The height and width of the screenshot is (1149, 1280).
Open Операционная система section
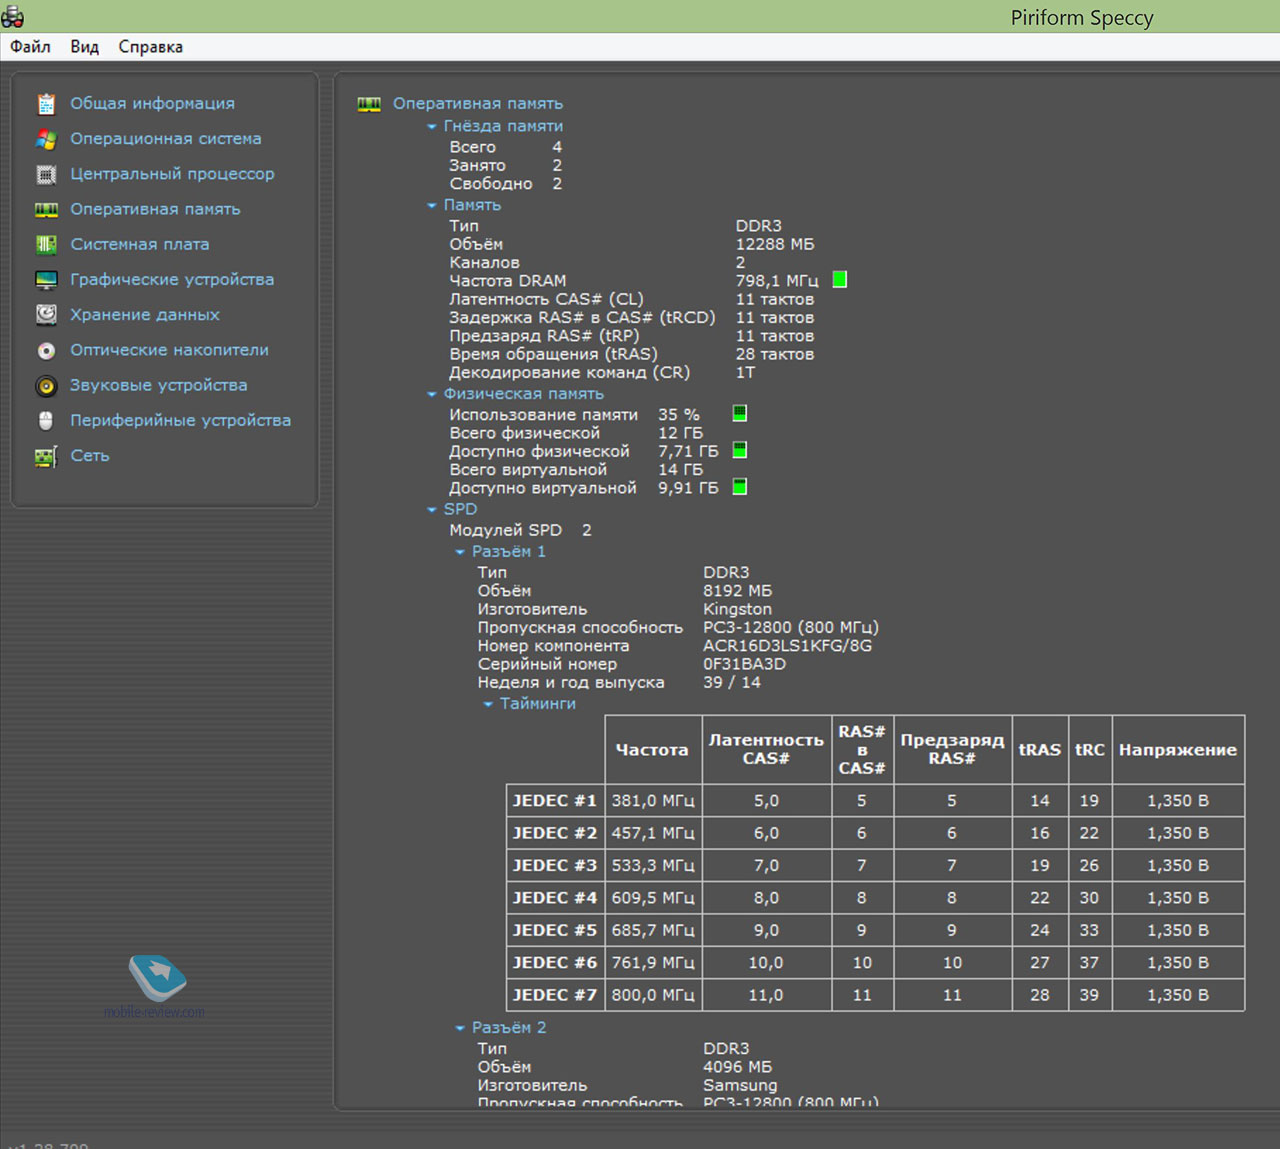pyautogui.click(x=166, y=139)
